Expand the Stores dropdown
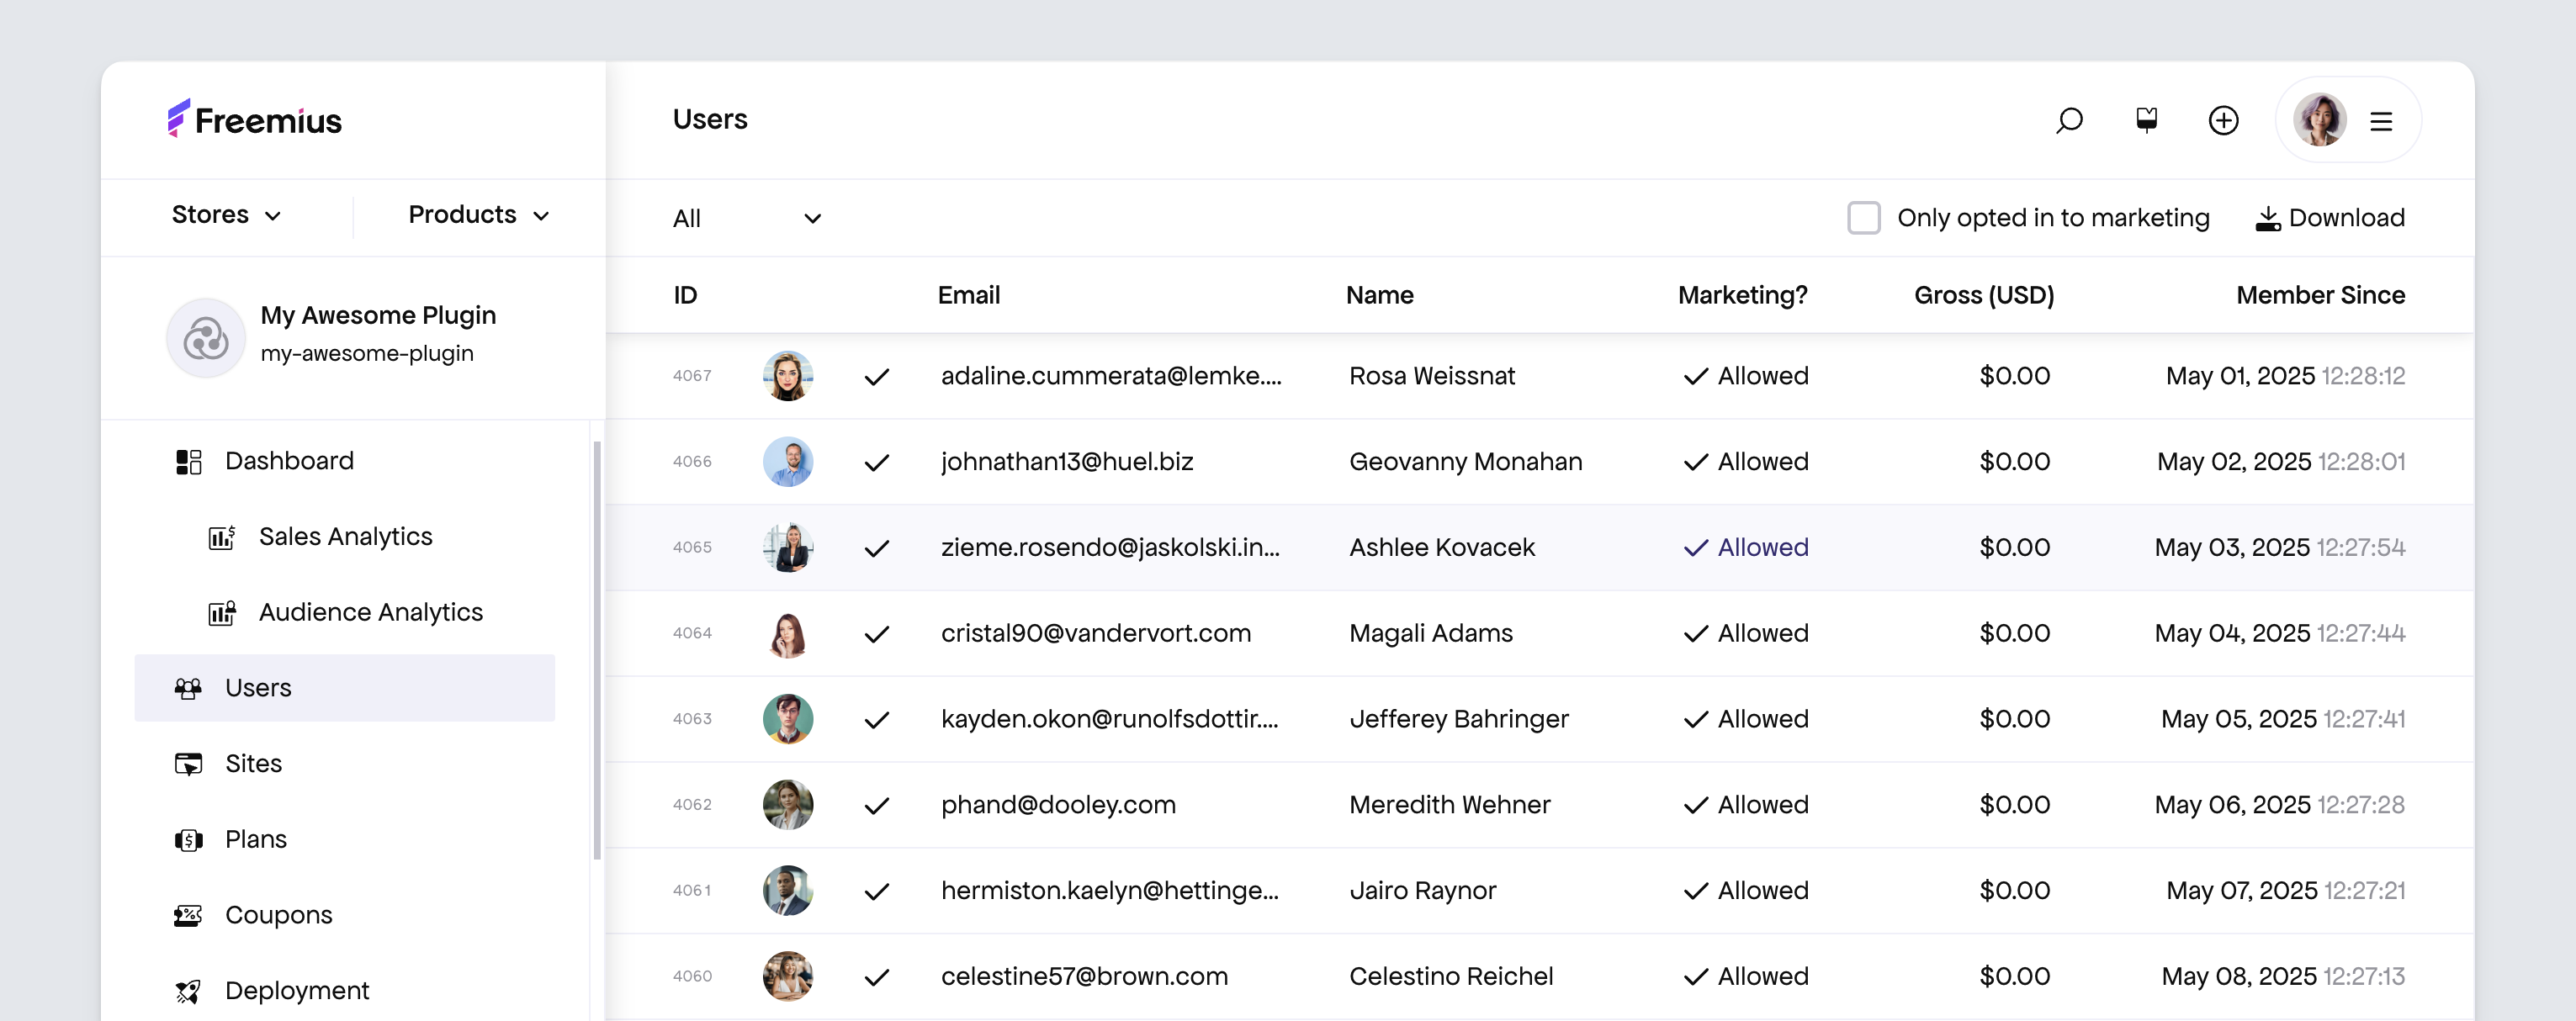The image size is (2576, 1021). [226, 215]
